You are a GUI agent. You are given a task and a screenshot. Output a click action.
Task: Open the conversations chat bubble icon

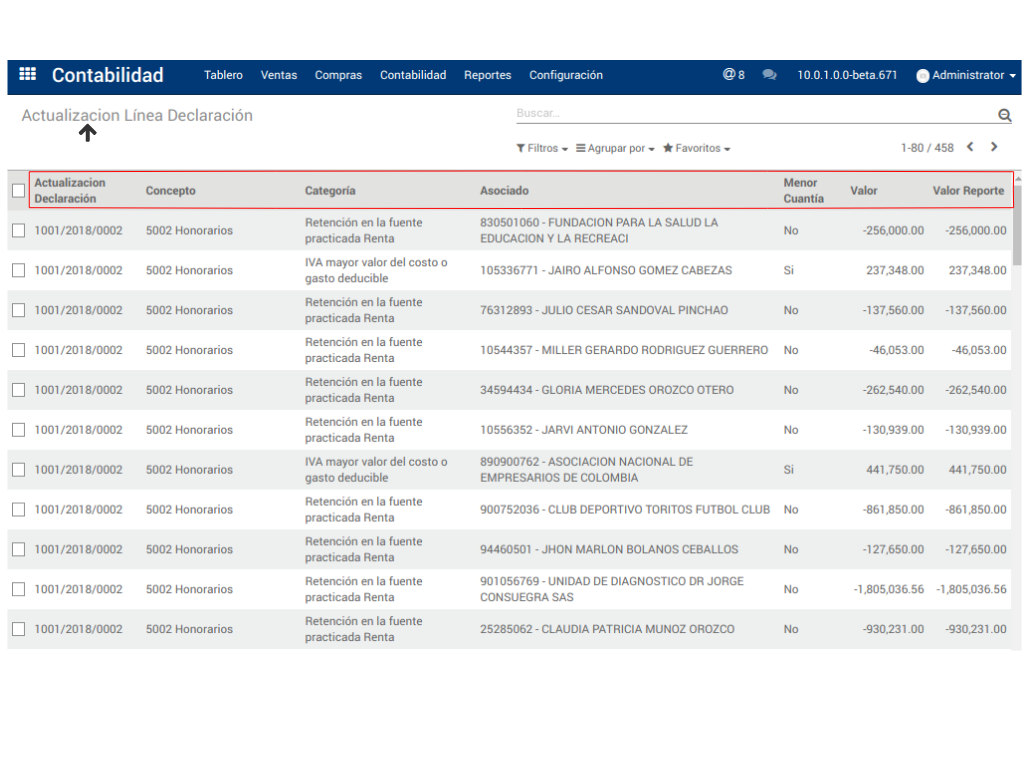coord(769,75)
